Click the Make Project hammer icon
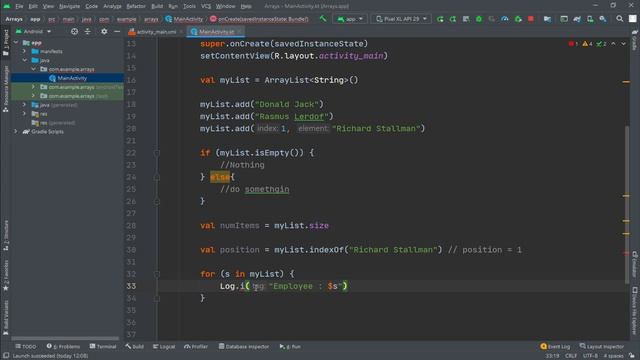Screen dimensions: 640x360 (323, 19)
